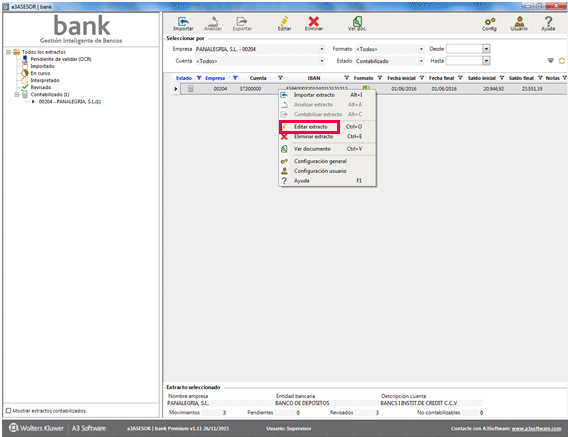Sort by the Notas column header

552,78
